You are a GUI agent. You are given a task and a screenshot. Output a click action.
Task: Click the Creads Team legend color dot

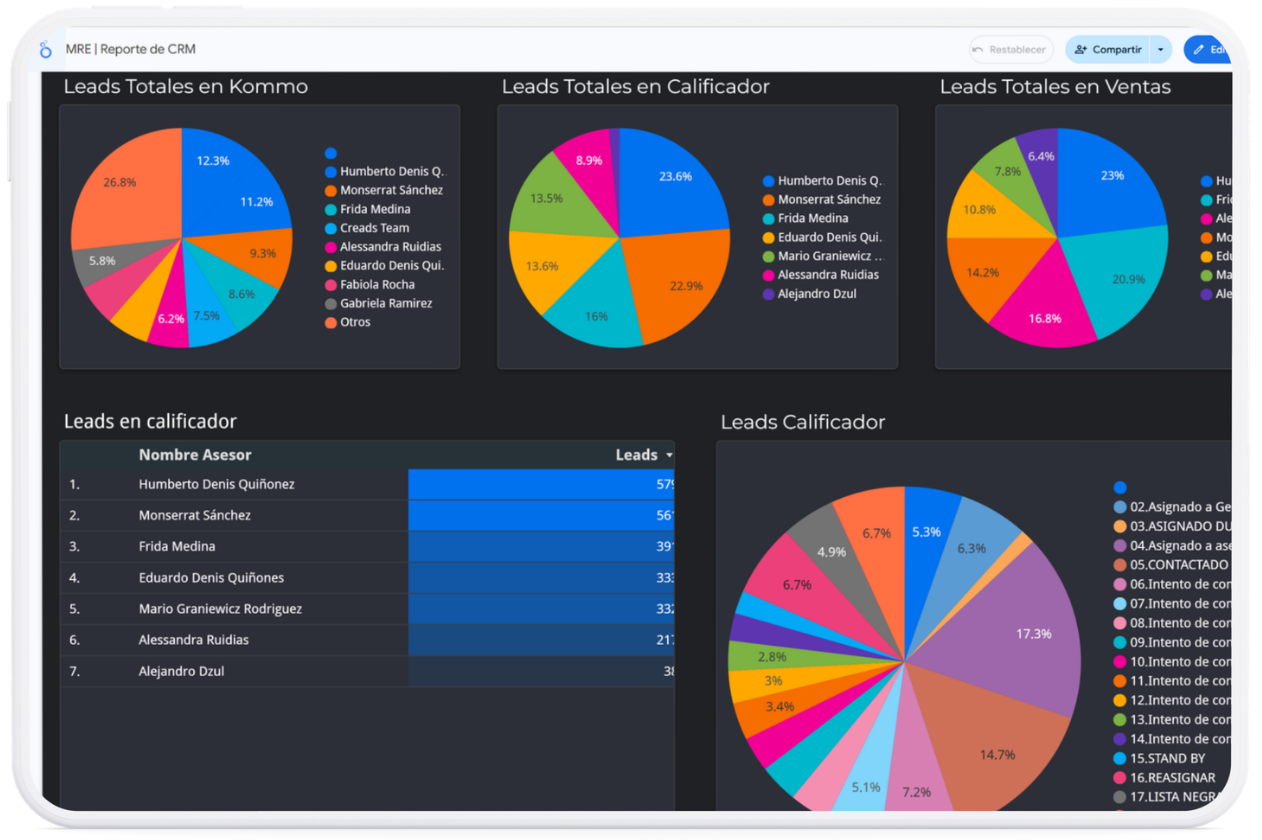coord(330,229)
